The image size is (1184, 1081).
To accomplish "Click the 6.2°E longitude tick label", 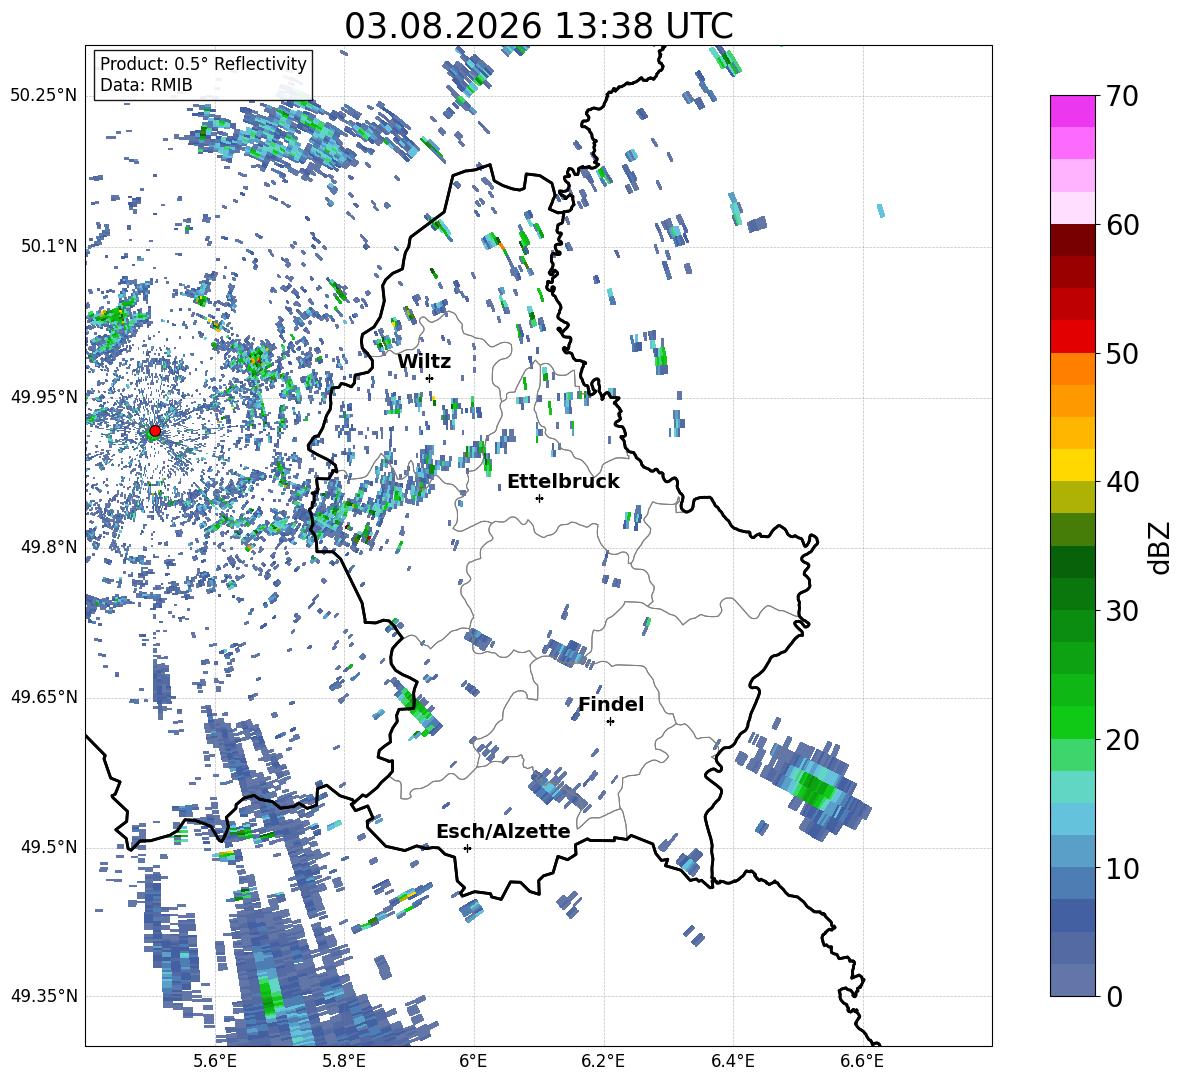I will tap(603, 1061).
